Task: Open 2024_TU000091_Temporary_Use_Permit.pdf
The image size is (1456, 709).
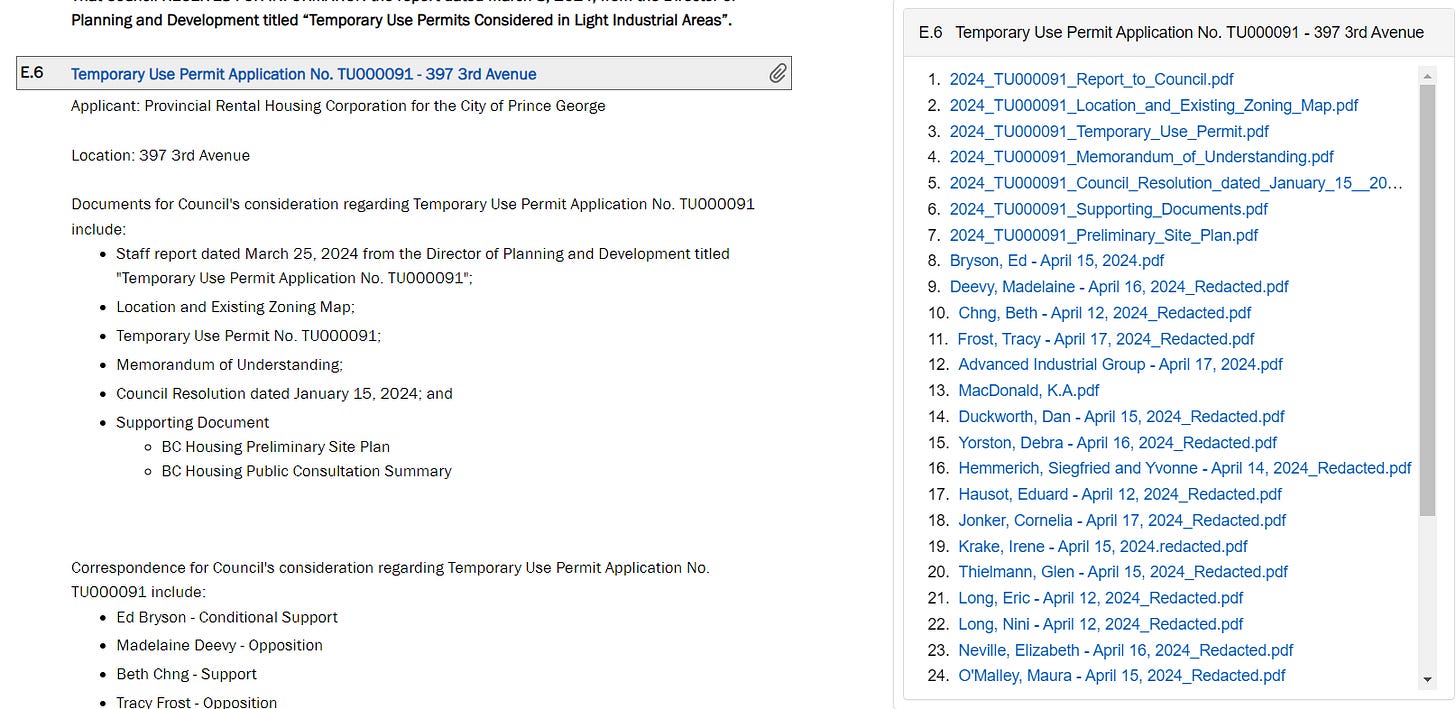Action: pos(1109,131)
